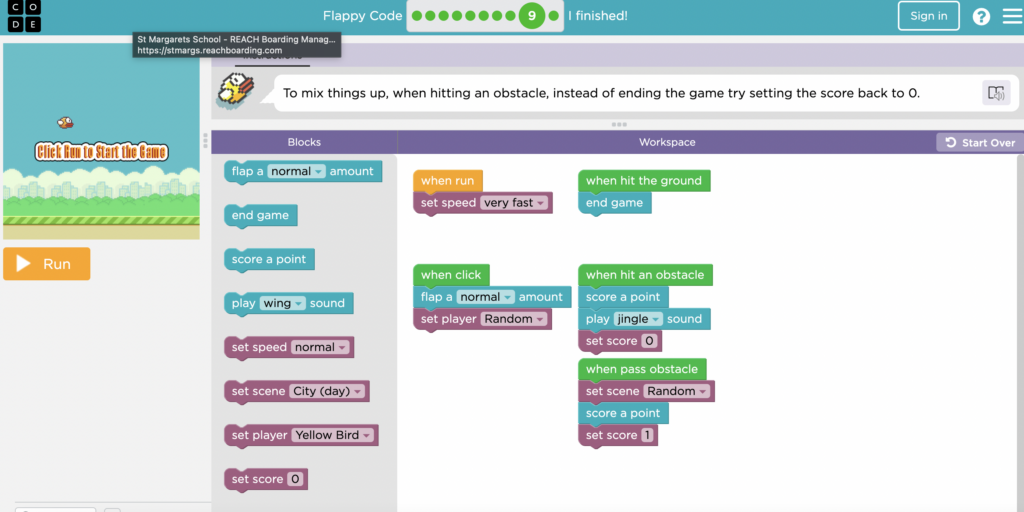Select the when pass obstacle block
Image resolution: width=1024 pixels, height=512 pixels.
point(642,370)
